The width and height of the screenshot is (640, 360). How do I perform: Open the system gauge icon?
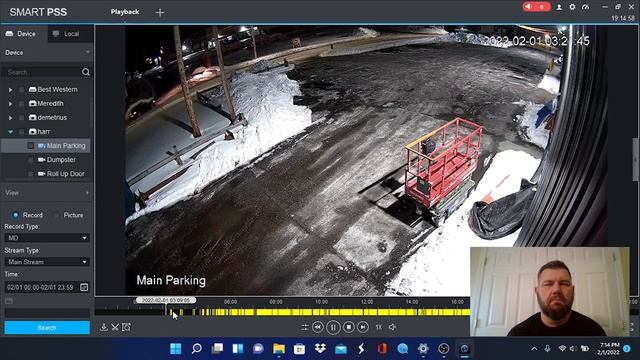585,7
